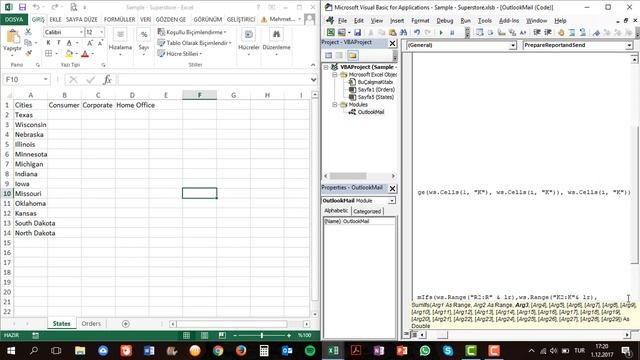640x360 pixels.
Task: Open the Calibri font name dropdown
Action: click(x=81, y=32)
